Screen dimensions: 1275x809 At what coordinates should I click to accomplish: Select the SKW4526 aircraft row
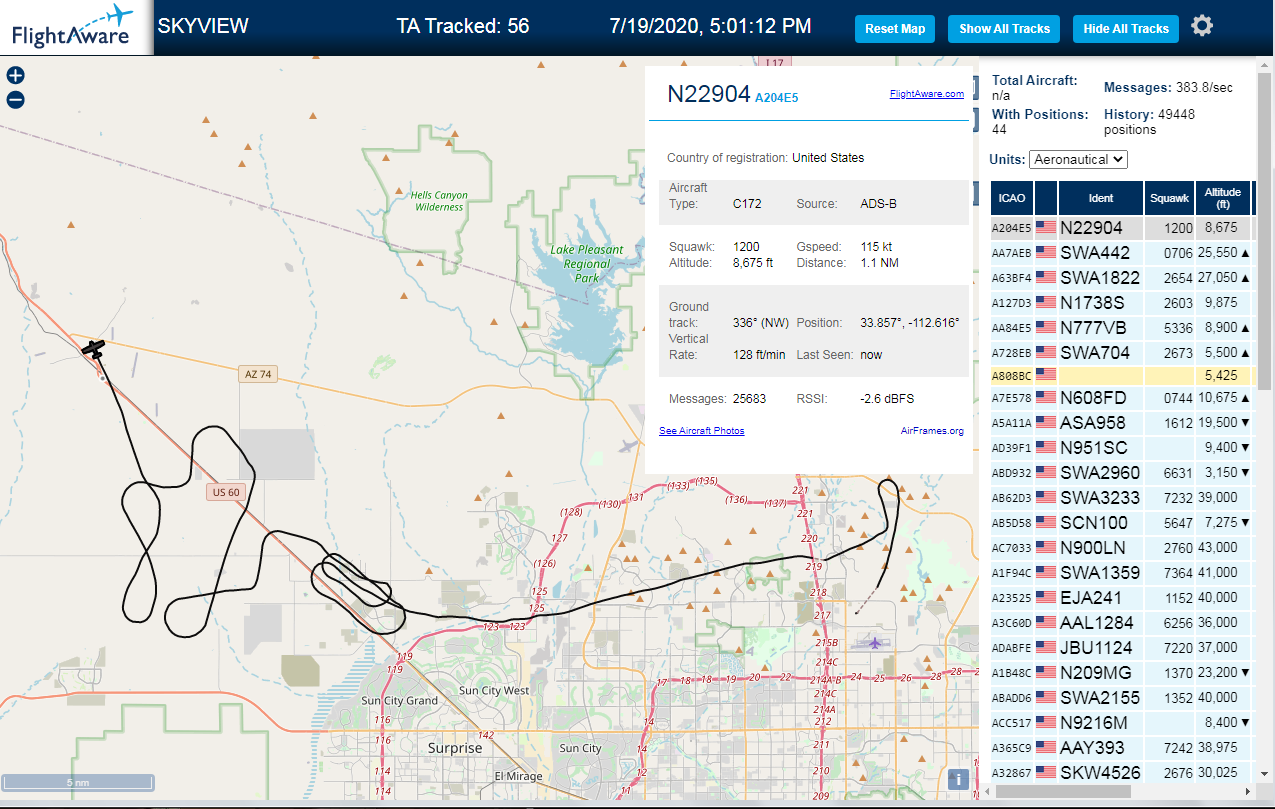(1122, 772)
